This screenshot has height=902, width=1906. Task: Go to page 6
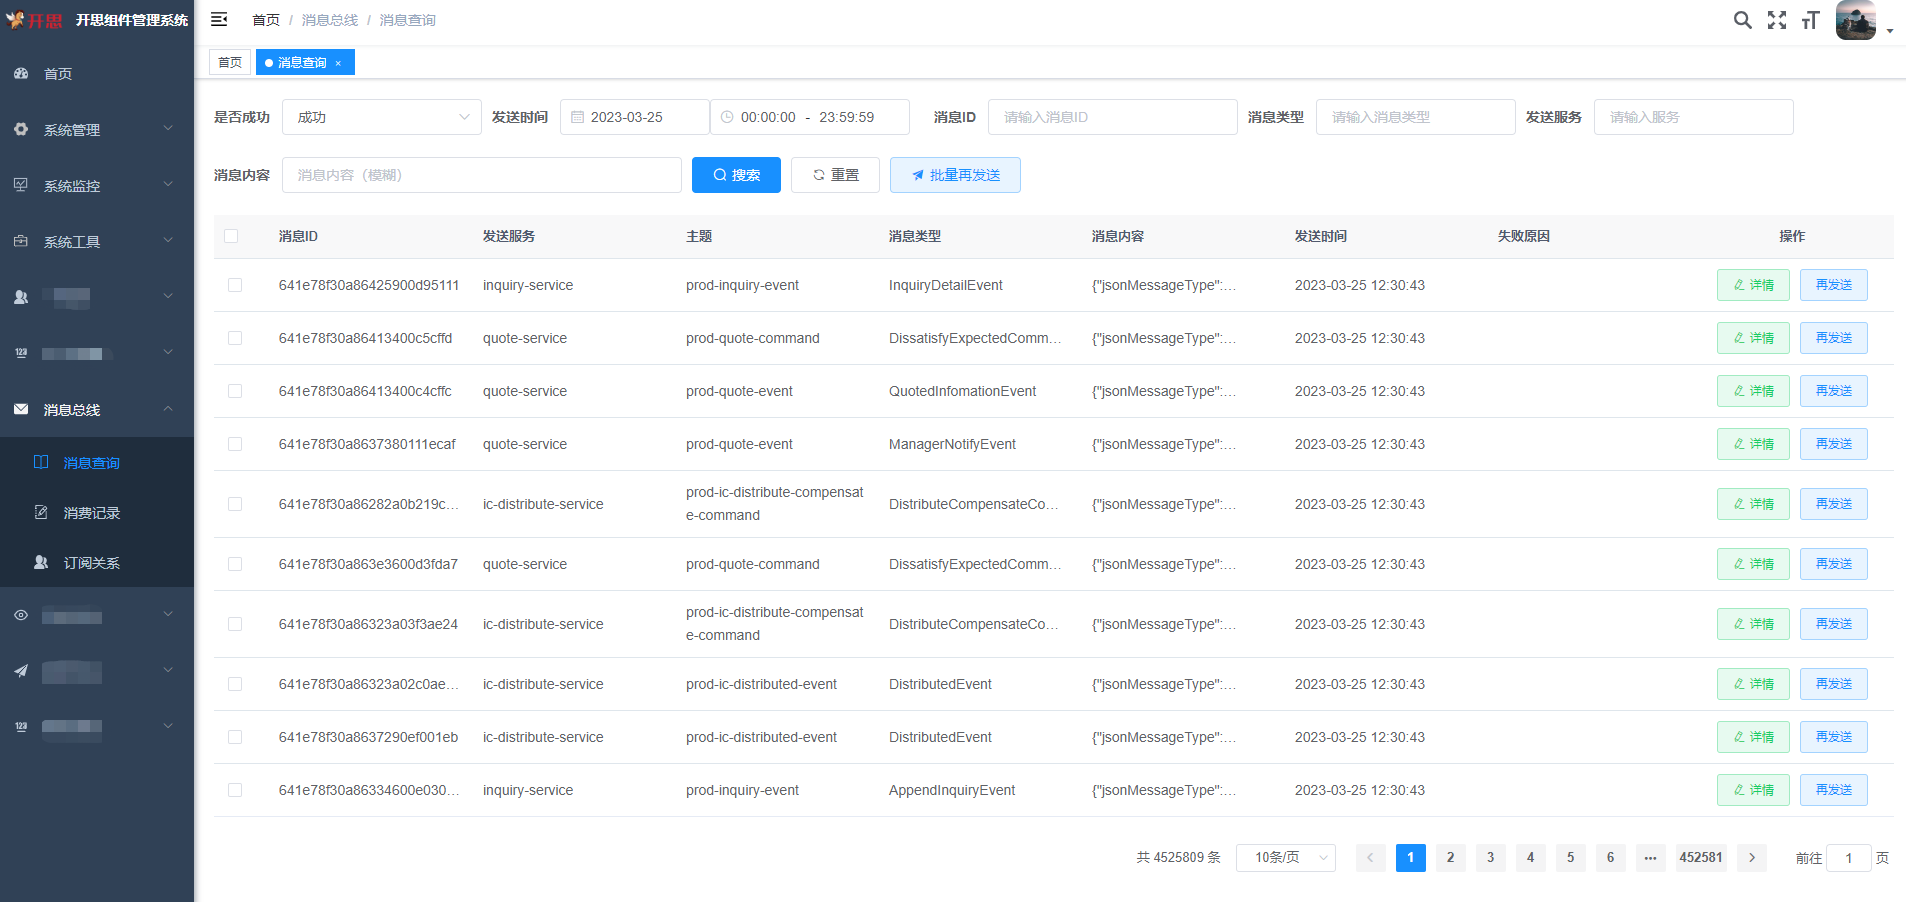point(1611,858)
